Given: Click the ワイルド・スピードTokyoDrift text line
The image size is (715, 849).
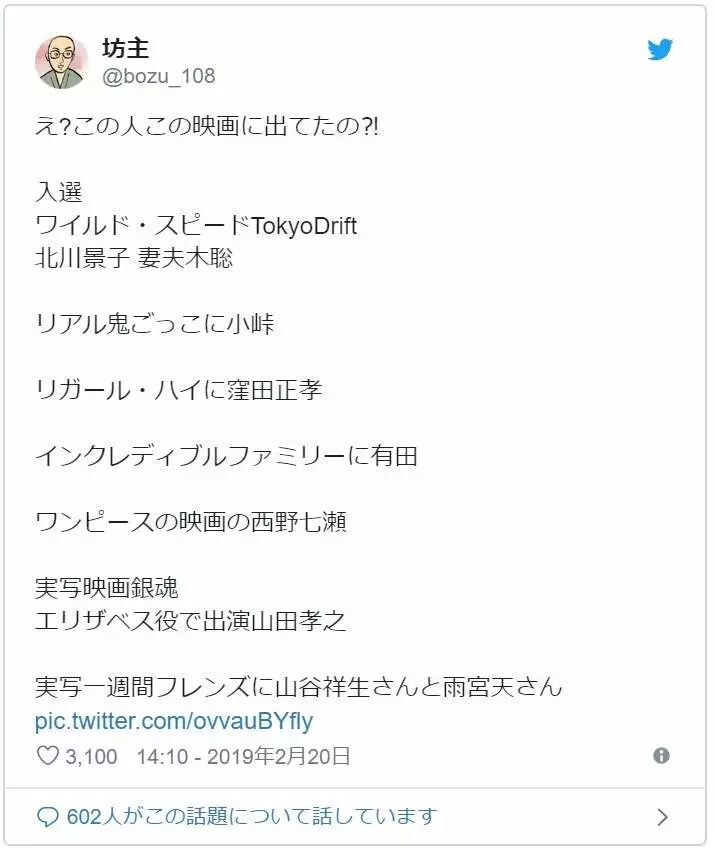Looking at the screenshot, I should pyautogui.click(x=196, y=225).
